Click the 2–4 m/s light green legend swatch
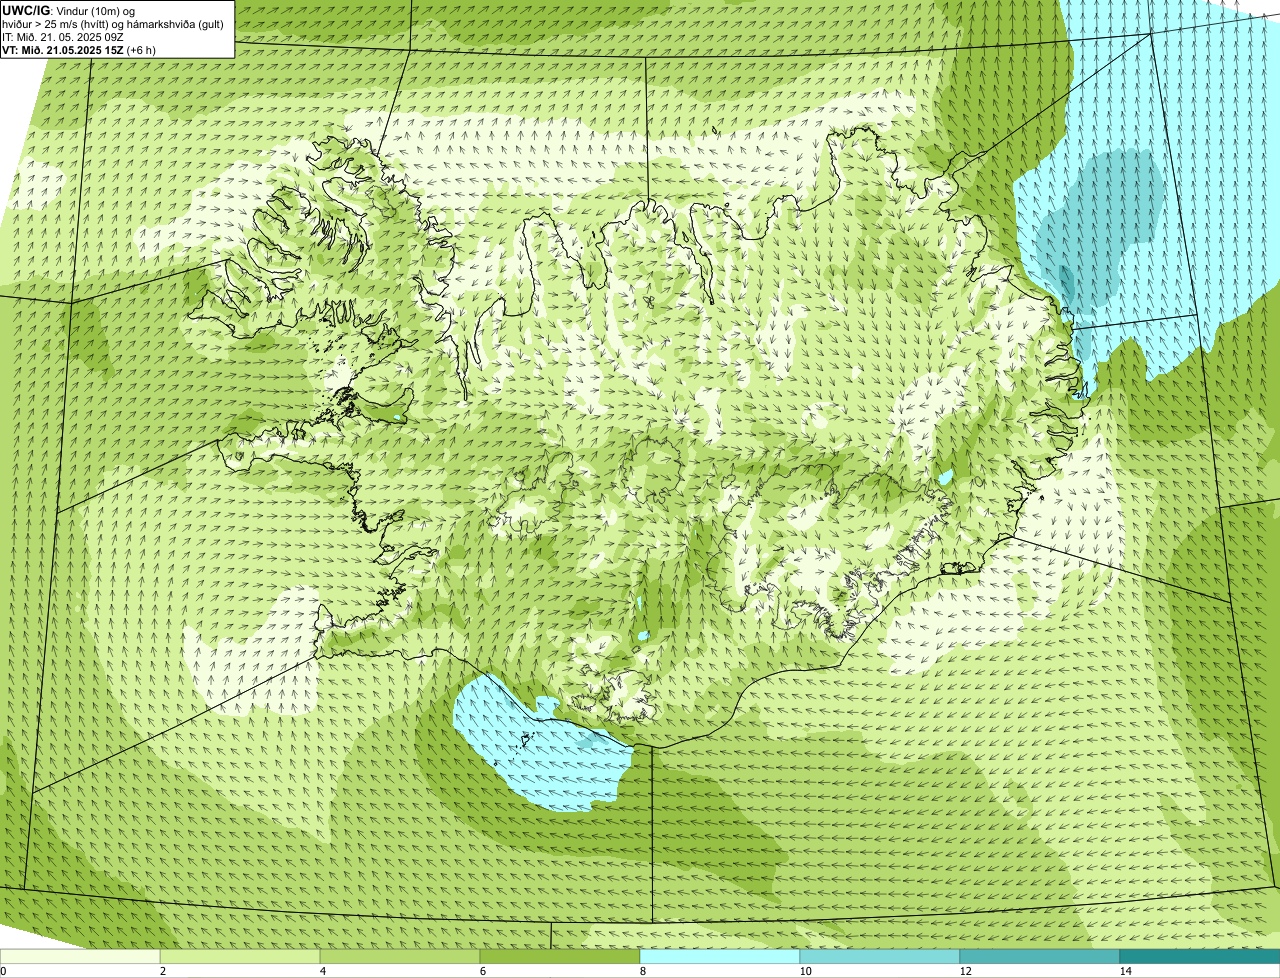 (x=240, y=956)
